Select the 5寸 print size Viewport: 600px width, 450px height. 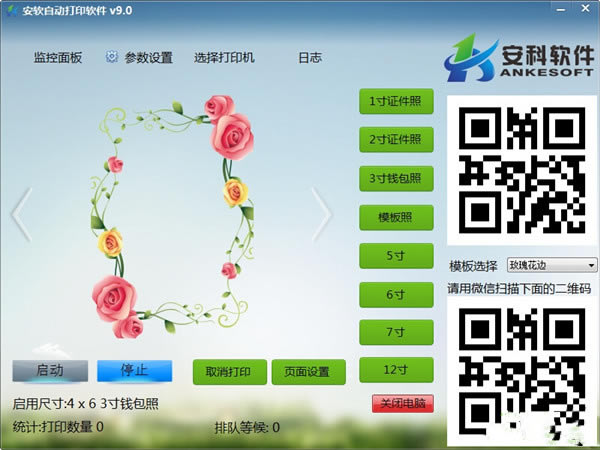(396, 256)
